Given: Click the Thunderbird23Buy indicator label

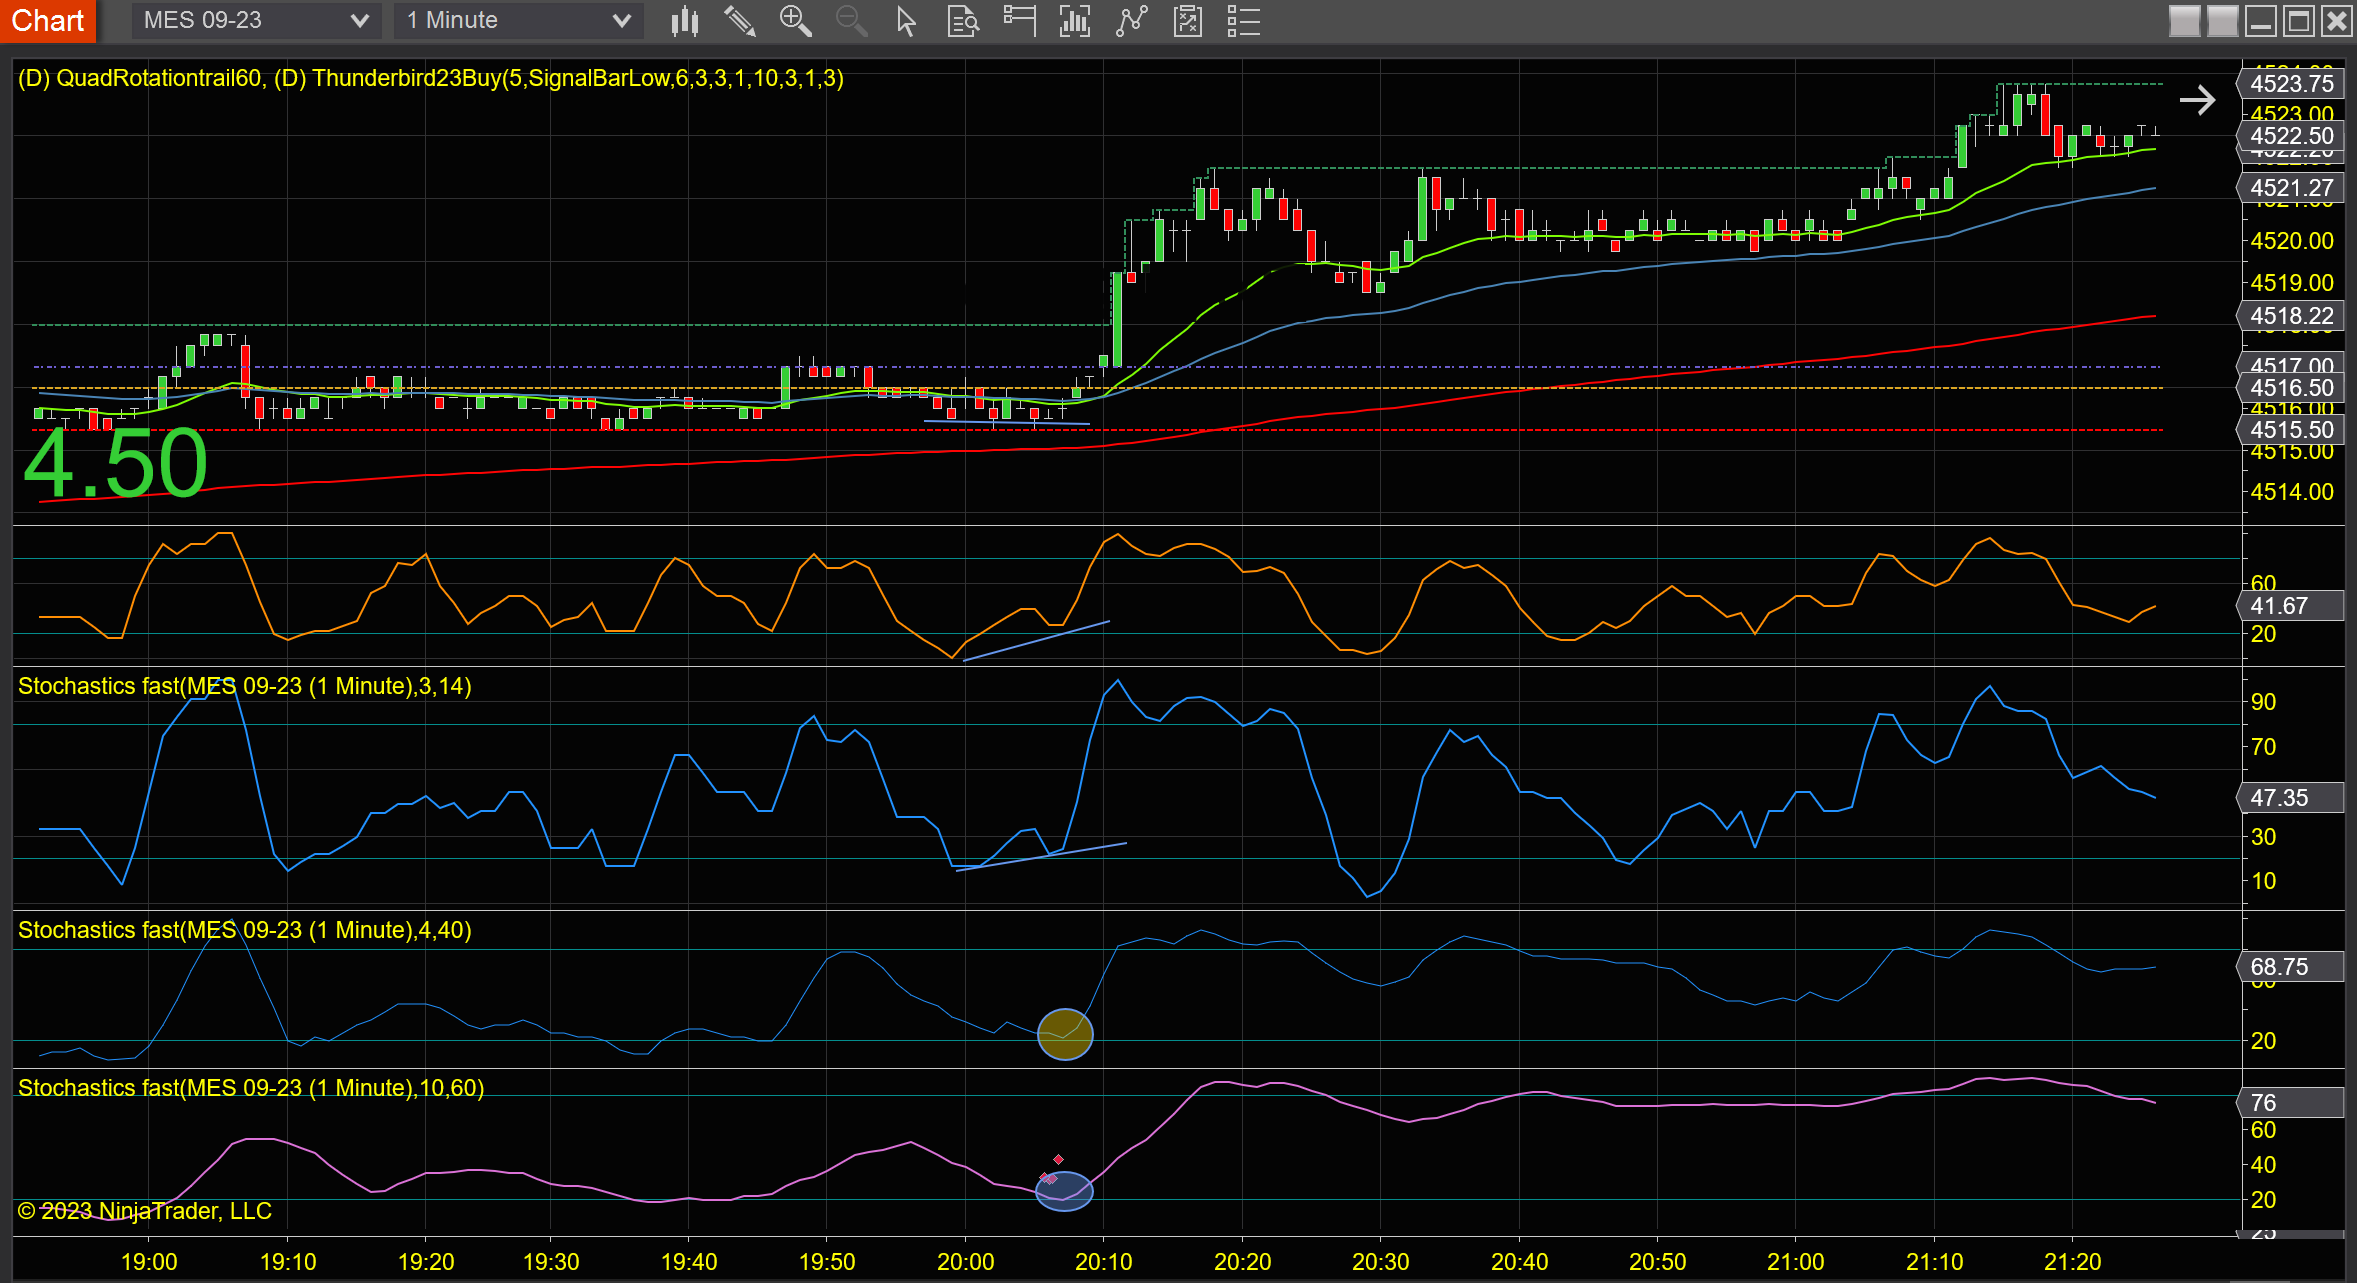Looking at the screenshot, I should [559, 78].
